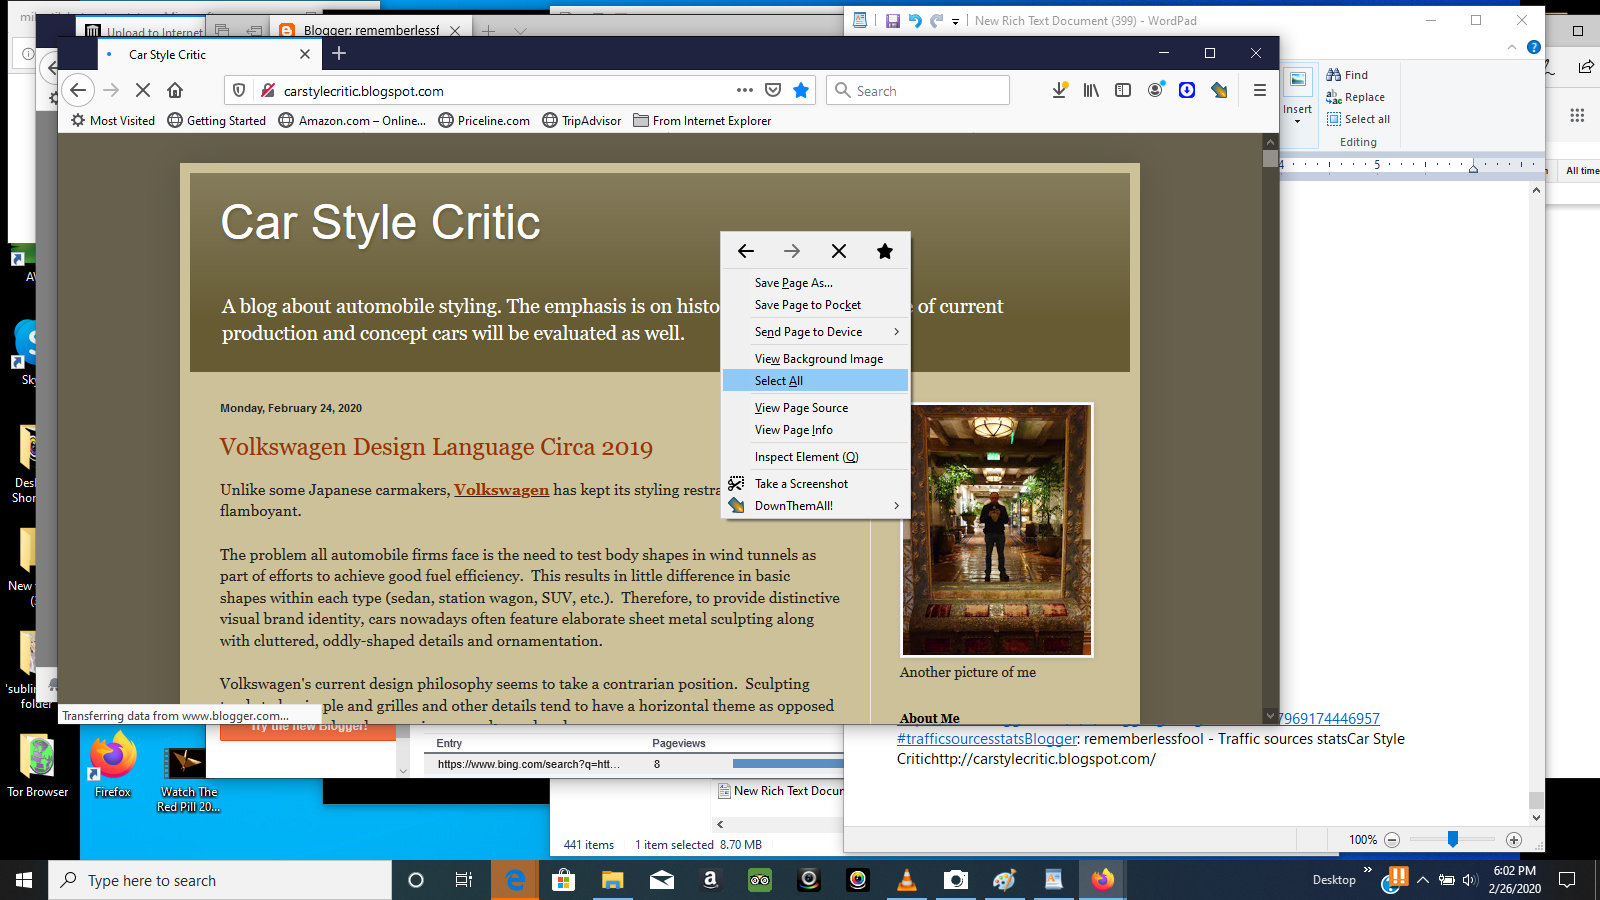This screenshot has height=900, width=1600.
Task: Open page actions three-dot menu
Action: click(745, 90)
